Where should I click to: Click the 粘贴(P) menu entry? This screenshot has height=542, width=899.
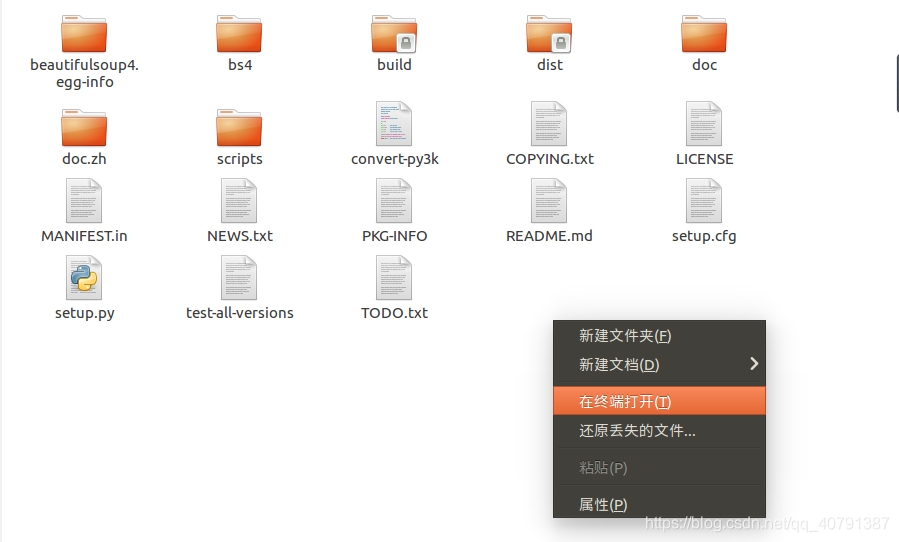pyautogui.click(x=659, y=467)
